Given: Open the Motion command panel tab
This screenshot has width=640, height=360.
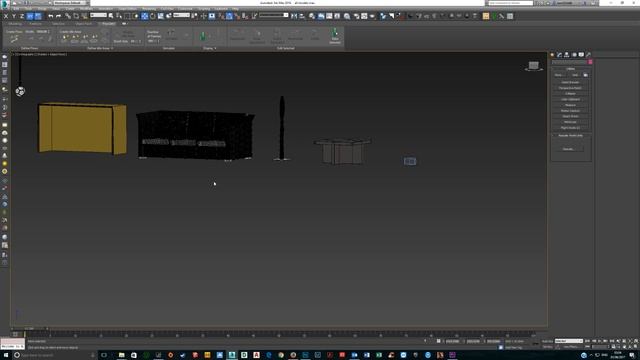Looking at the screenshot, I should click(574, 55).
